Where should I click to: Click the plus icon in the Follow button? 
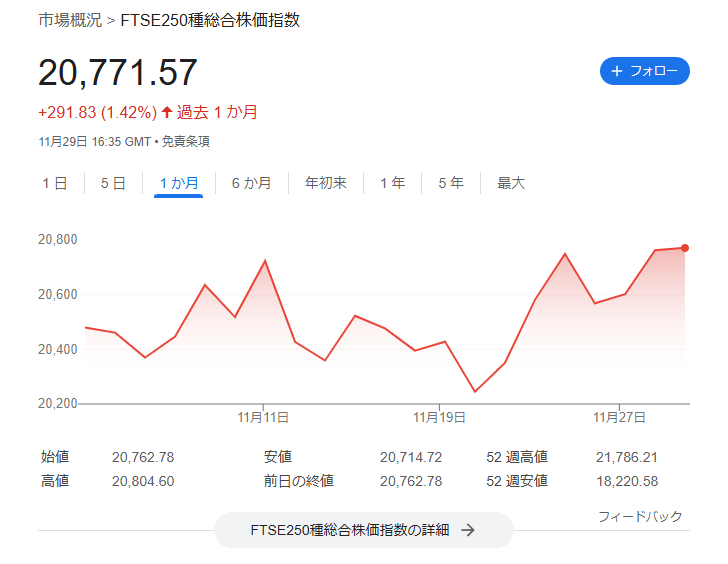pos(617,71)
